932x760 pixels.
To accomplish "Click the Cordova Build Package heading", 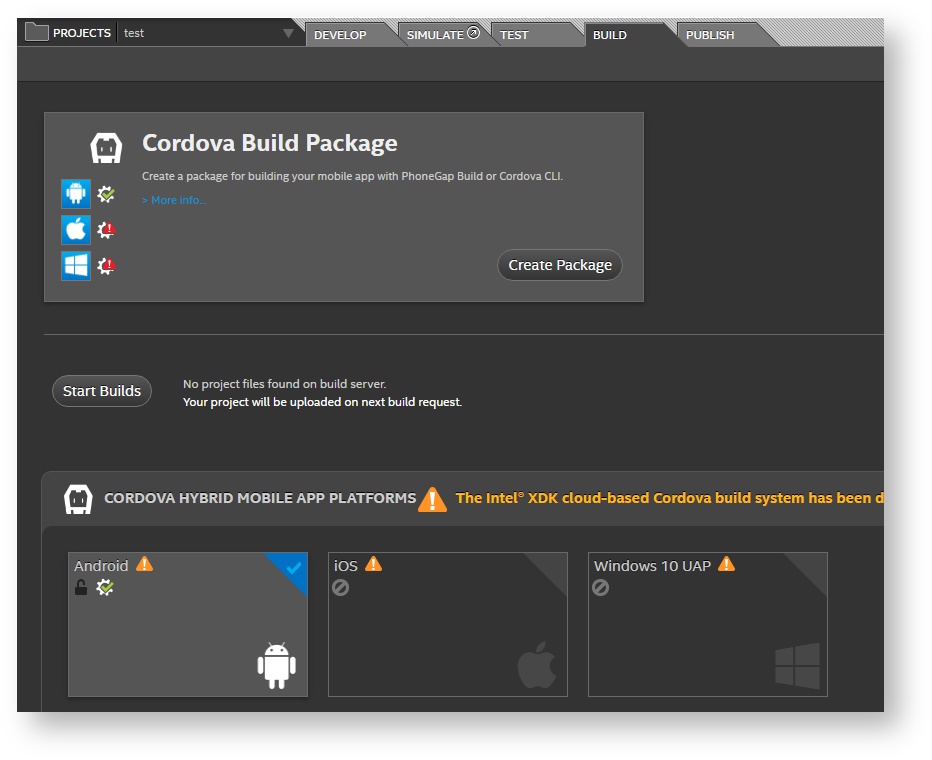I will click(270, 143).
